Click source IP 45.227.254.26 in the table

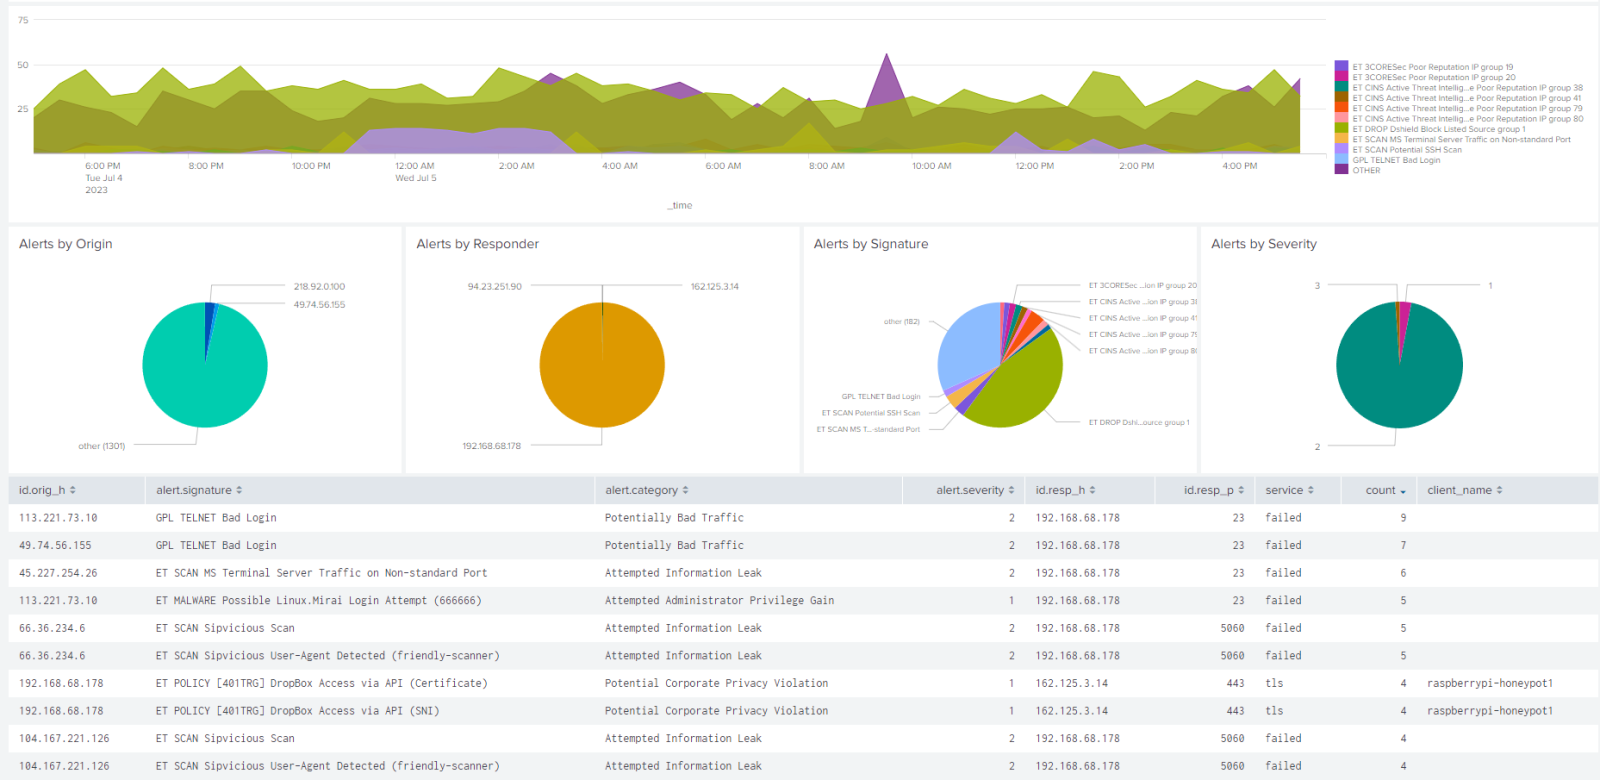click(58, 573)
